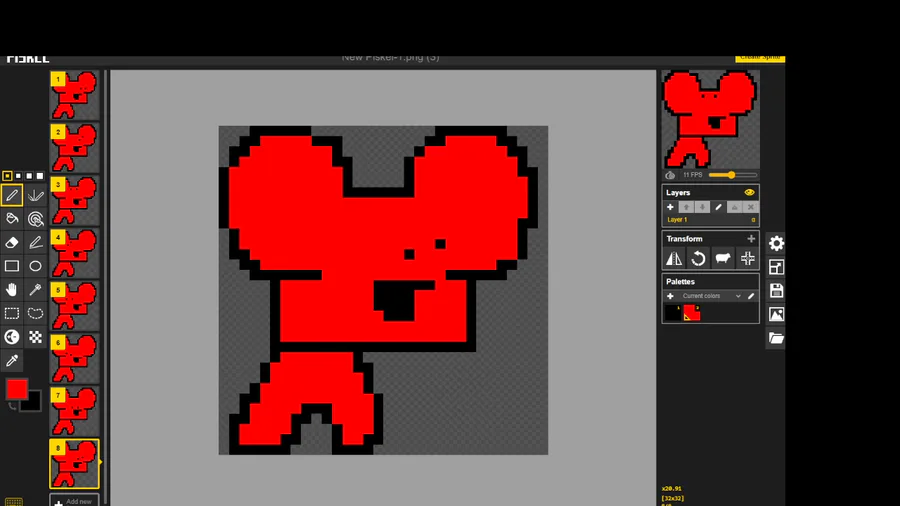
Task: Click the Clone sheep transform icon
Action: point(723,259)
